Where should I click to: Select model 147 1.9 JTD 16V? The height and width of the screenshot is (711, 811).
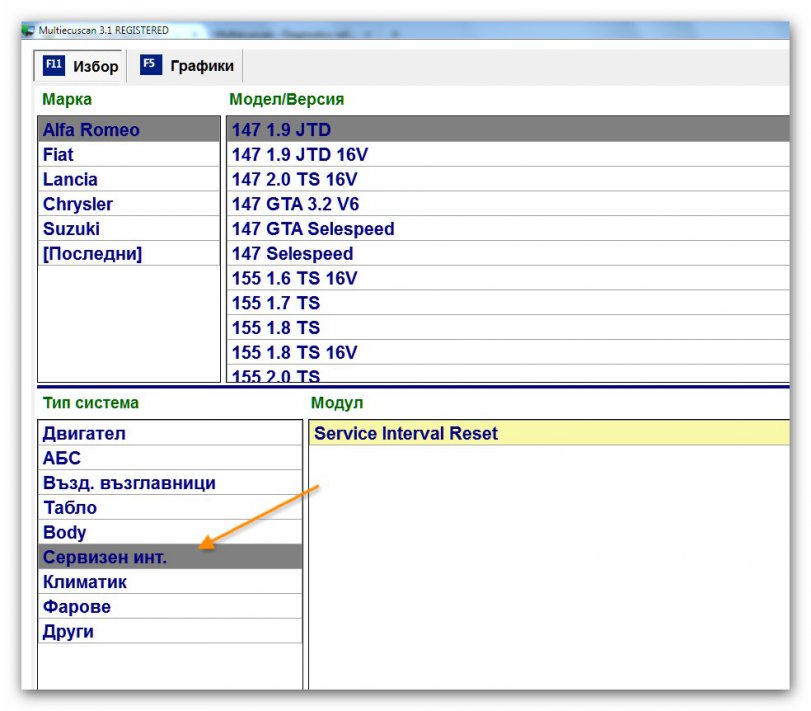point(299,155)
